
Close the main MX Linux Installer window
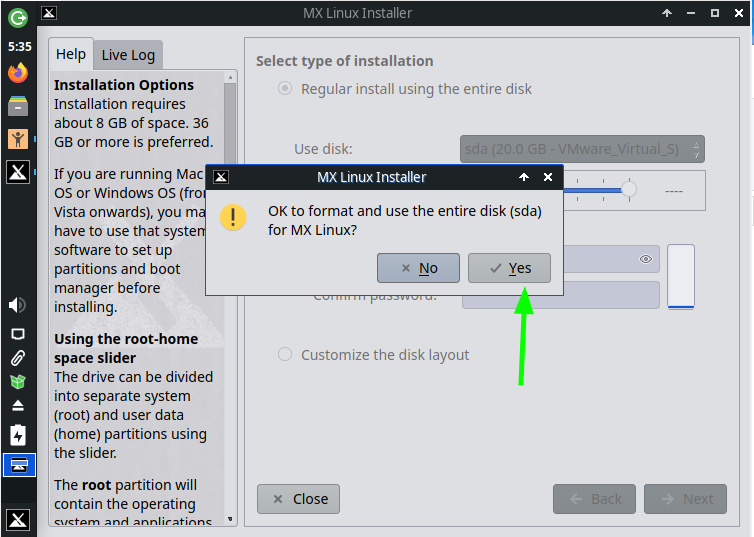739,13
